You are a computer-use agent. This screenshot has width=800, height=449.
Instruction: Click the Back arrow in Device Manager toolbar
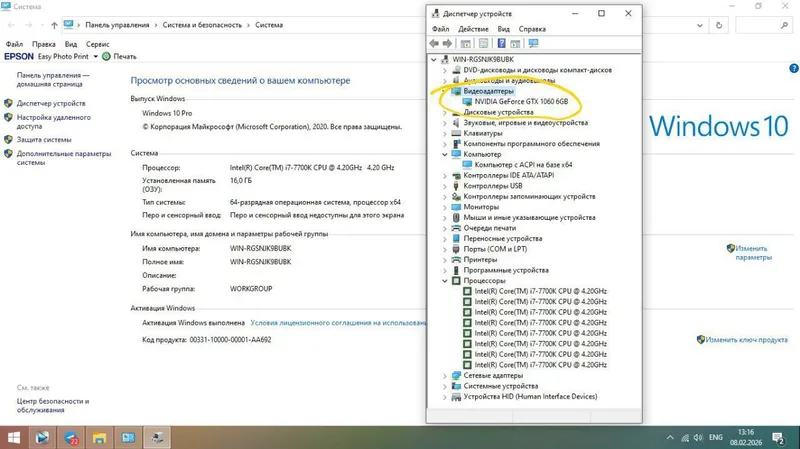434,43
